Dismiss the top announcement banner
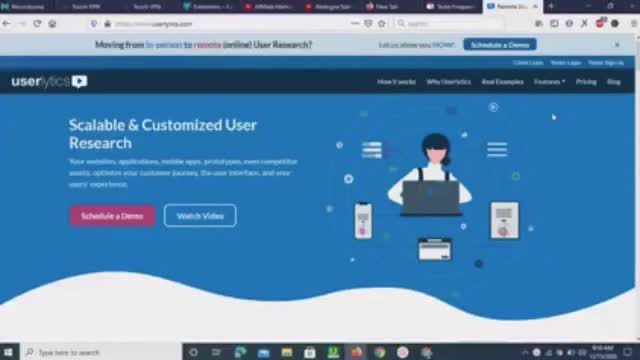Viewport: 640px width, 360px height. (x=617, y=44)
